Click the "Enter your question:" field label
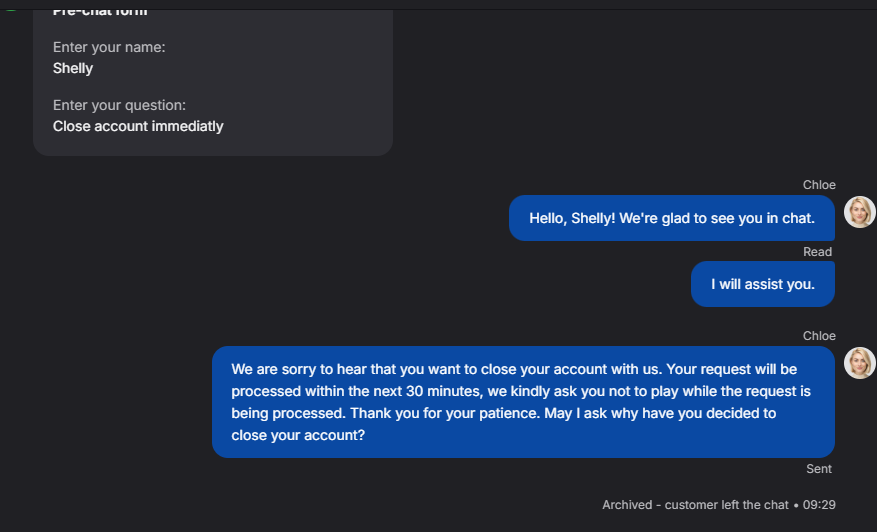 point(119,105)
